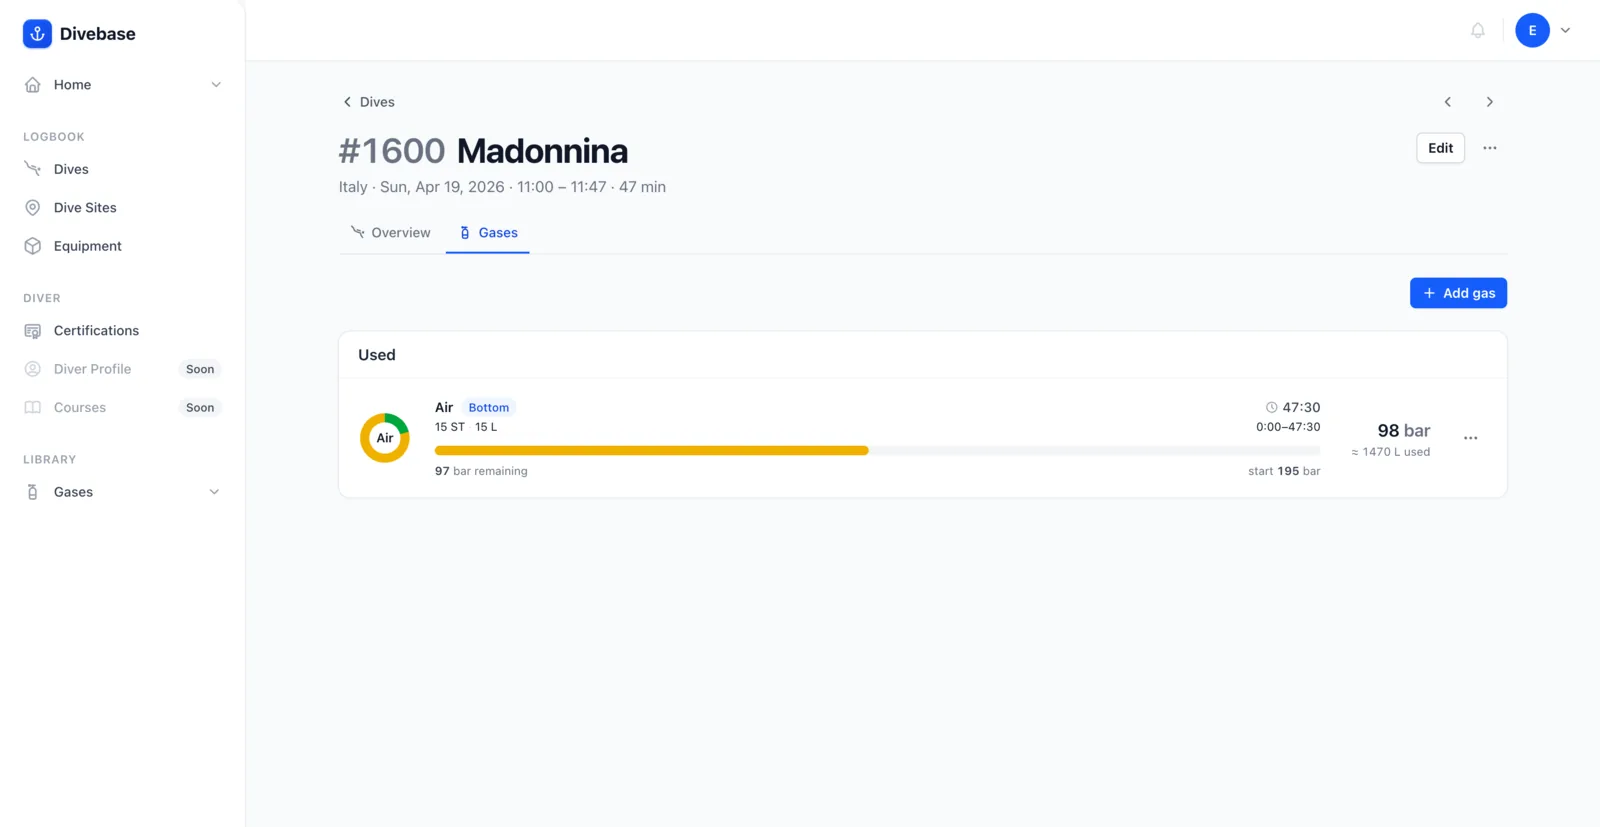Click the Divebase anchor logo icon
This screenshot has height=827, width=1600.
[x=37, y=34]
